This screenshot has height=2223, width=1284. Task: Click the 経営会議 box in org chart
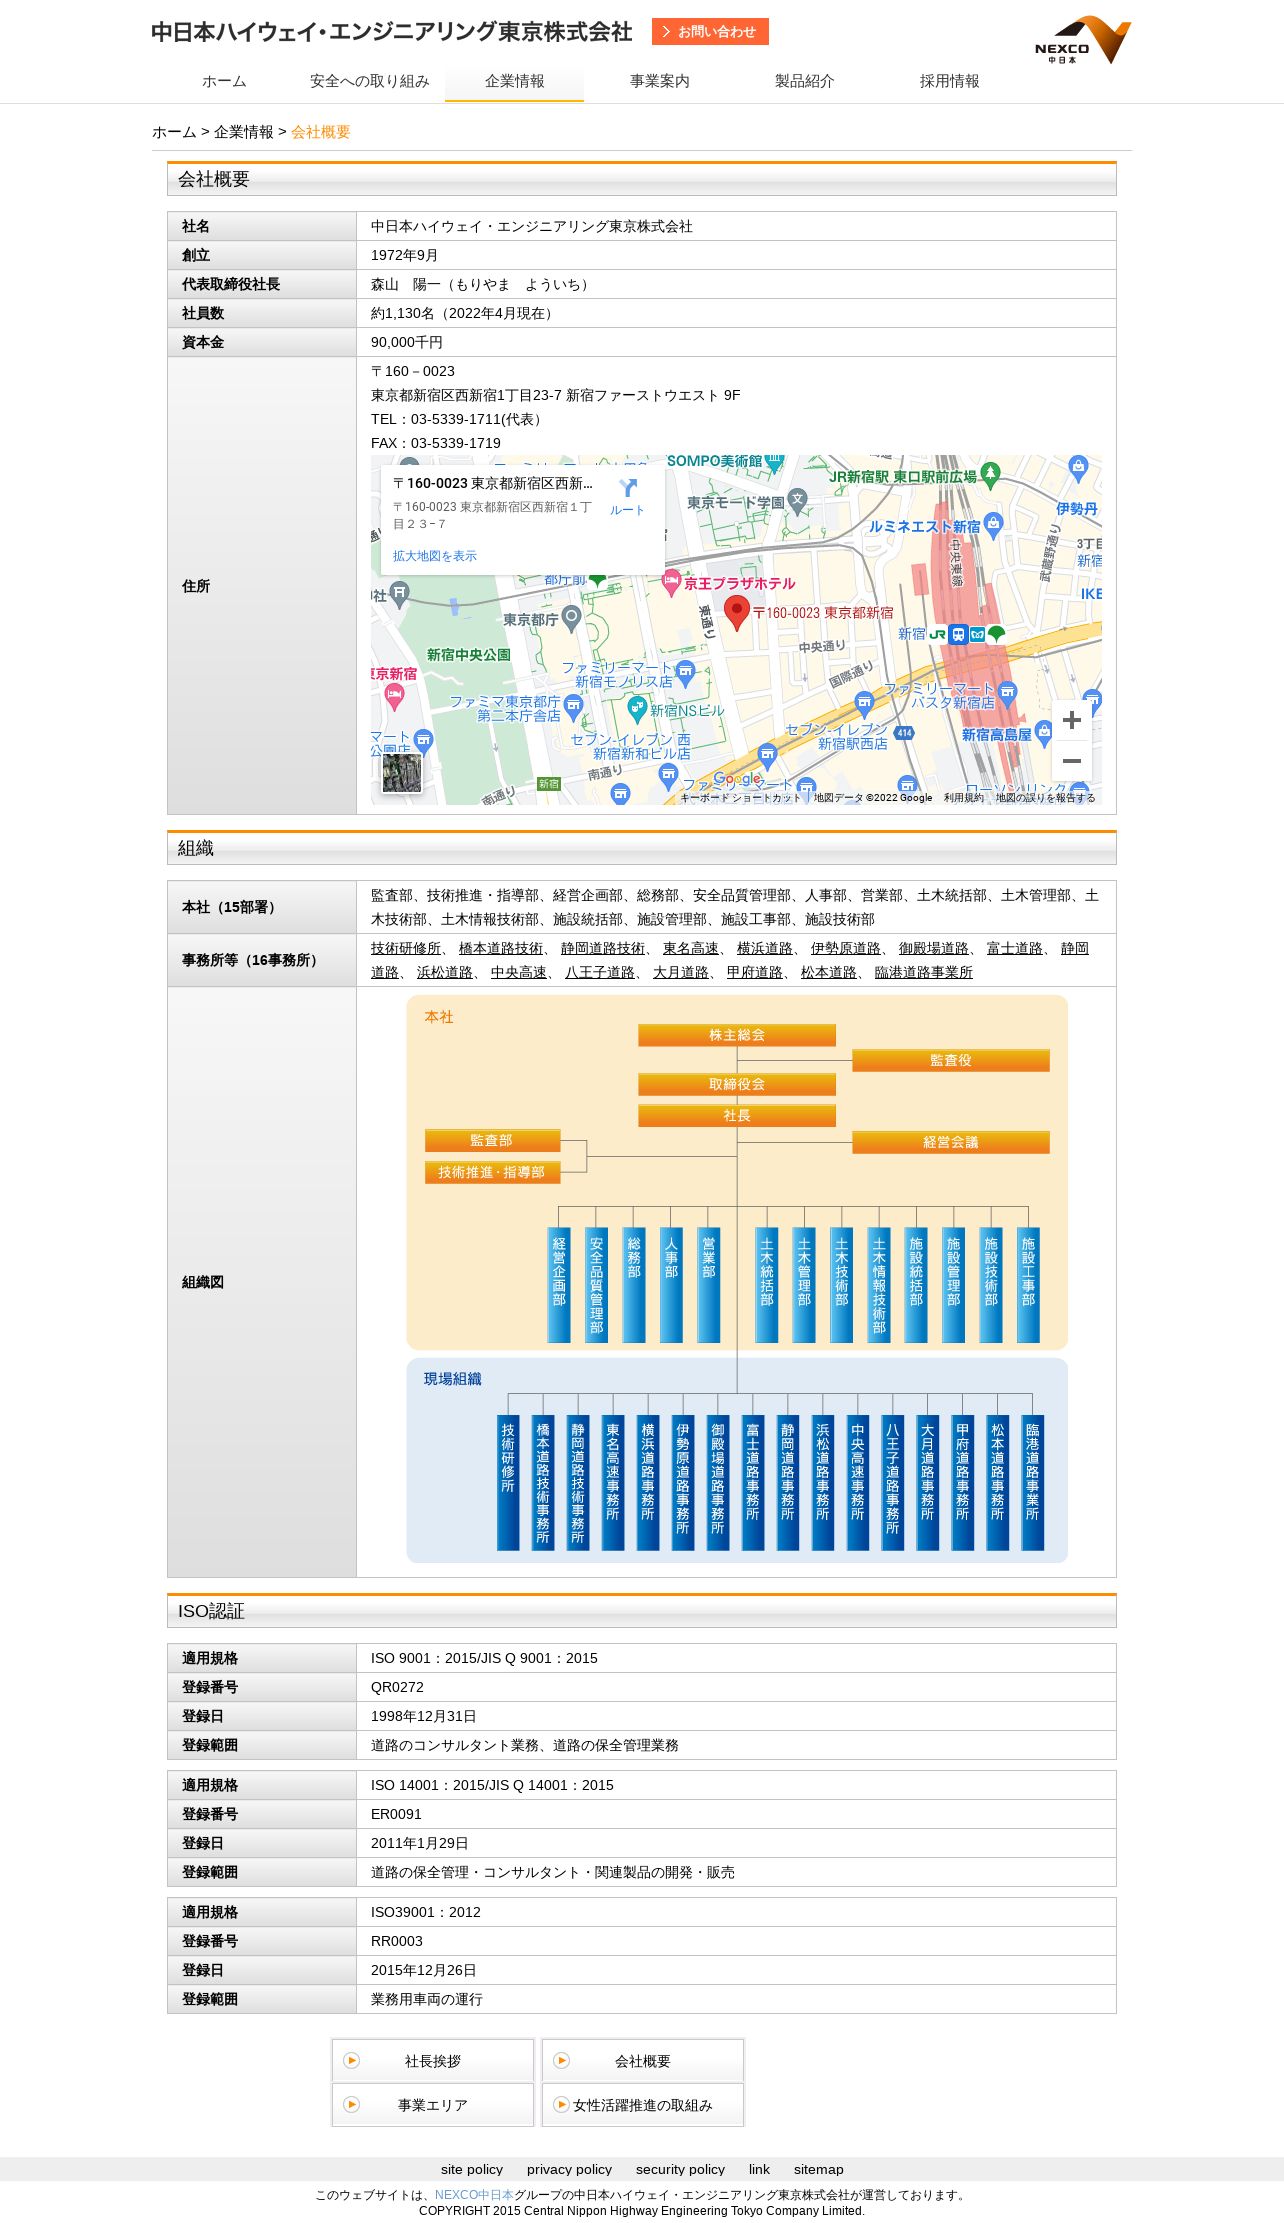pyautogui.click(x=951, y=1142)
